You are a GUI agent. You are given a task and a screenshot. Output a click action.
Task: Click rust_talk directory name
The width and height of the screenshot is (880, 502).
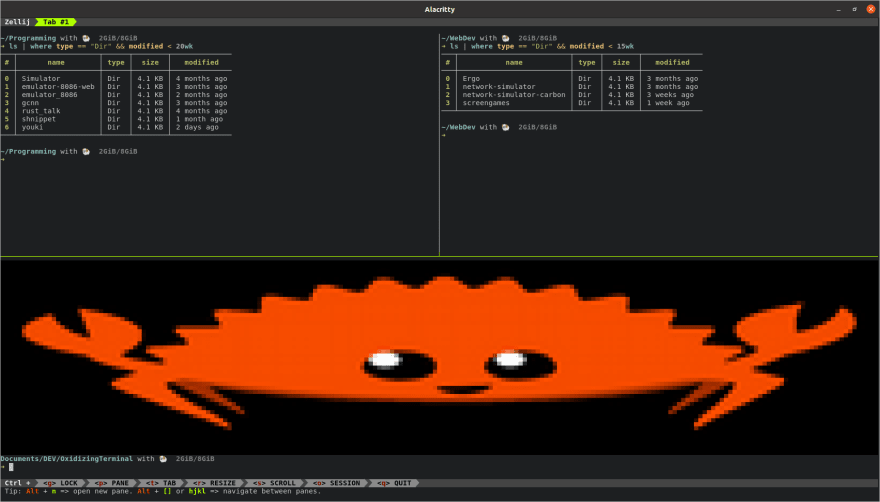[41, 111]
